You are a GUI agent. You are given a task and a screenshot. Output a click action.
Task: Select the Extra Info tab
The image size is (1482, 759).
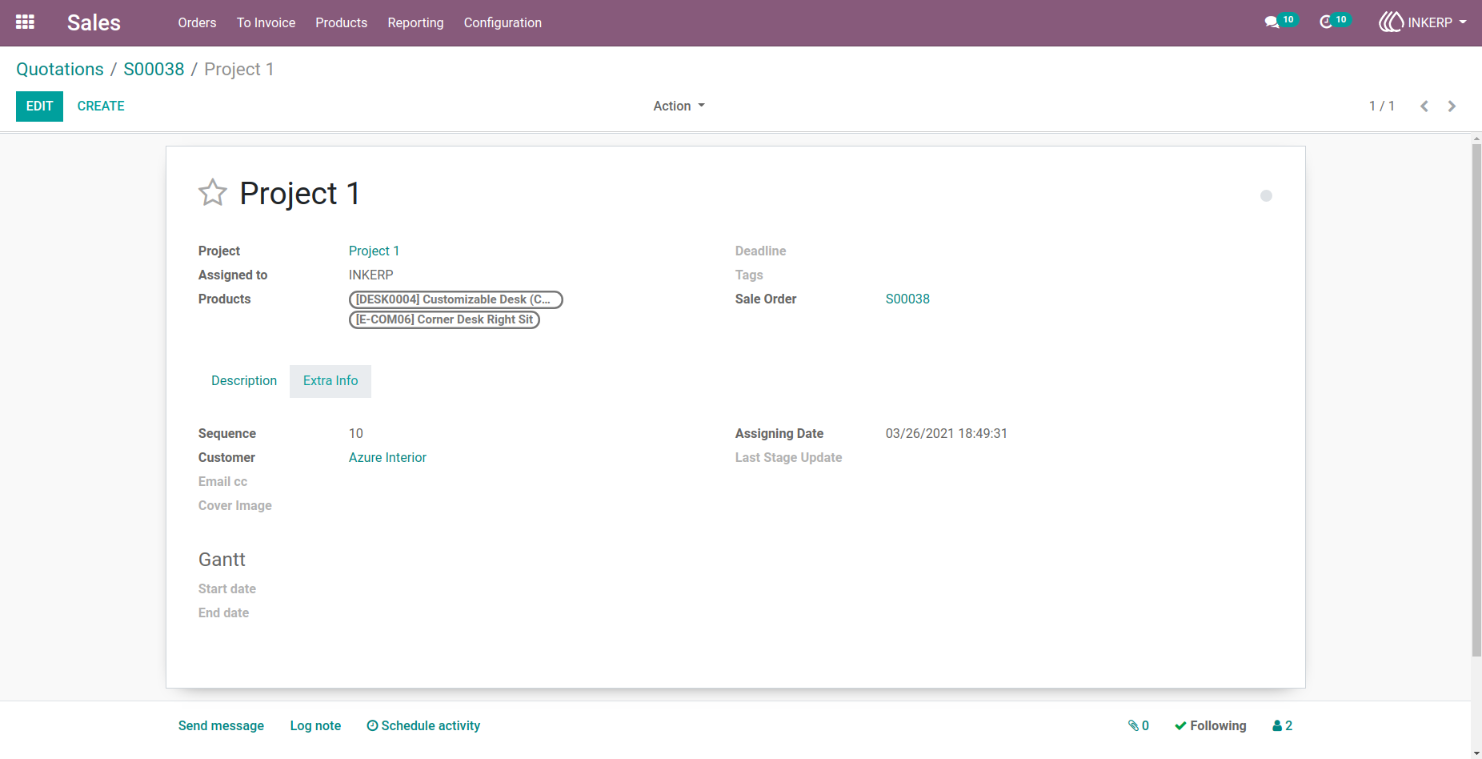pyautogui.click(x=331, y=381)
